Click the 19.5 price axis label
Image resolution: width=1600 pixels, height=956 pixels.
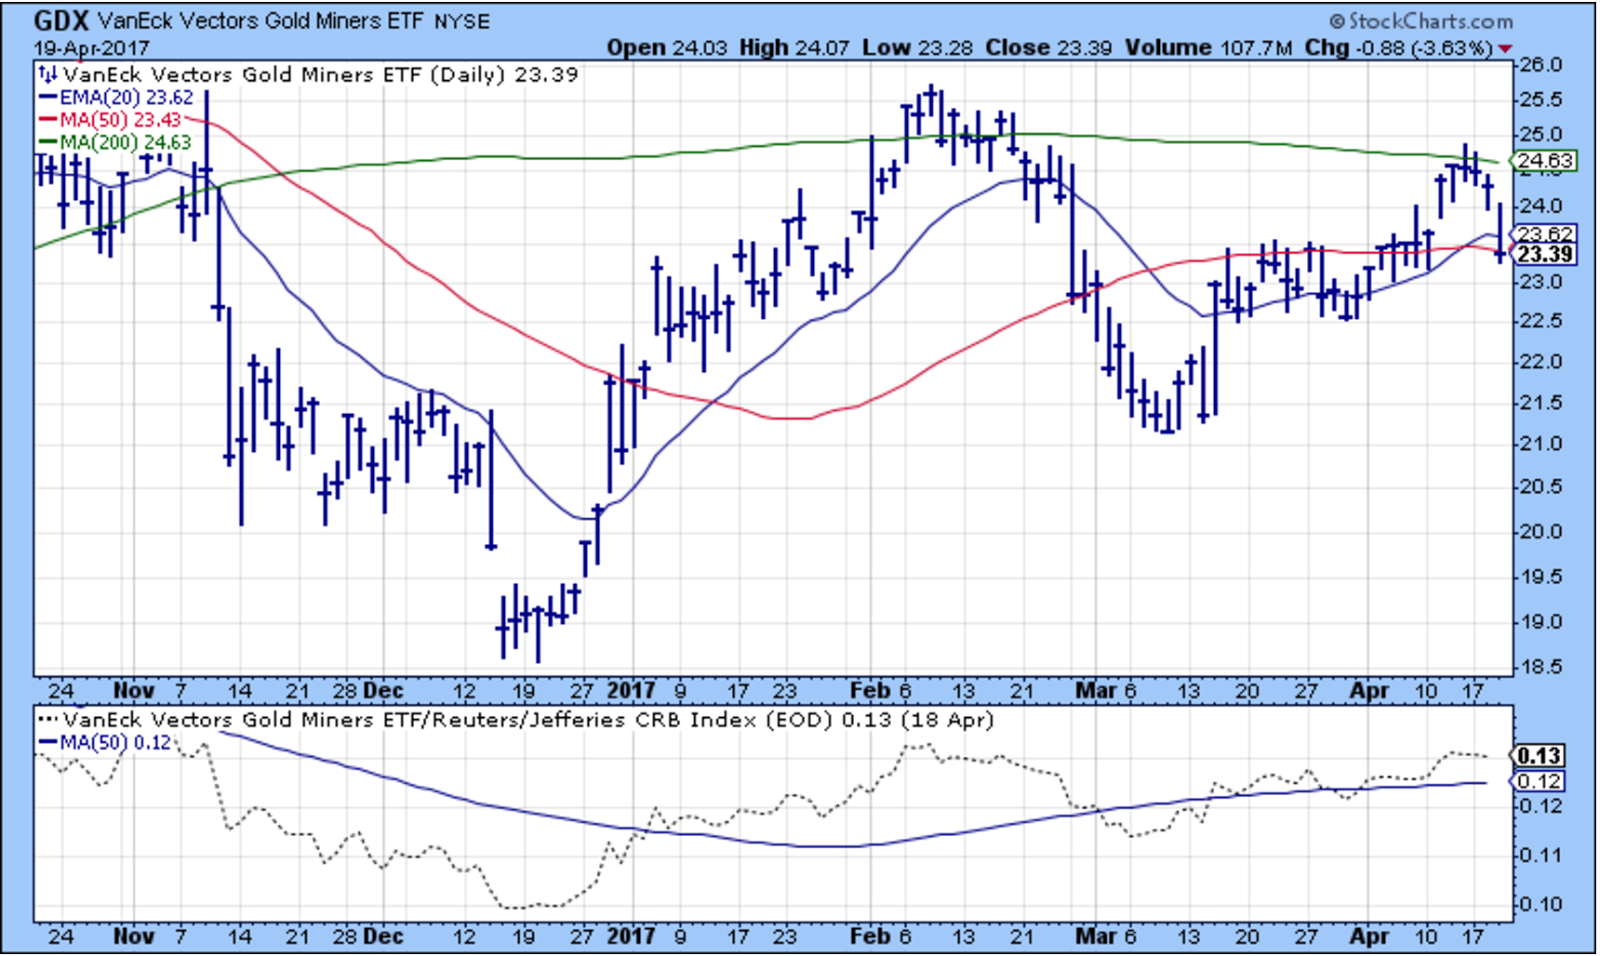(1541, 576)
